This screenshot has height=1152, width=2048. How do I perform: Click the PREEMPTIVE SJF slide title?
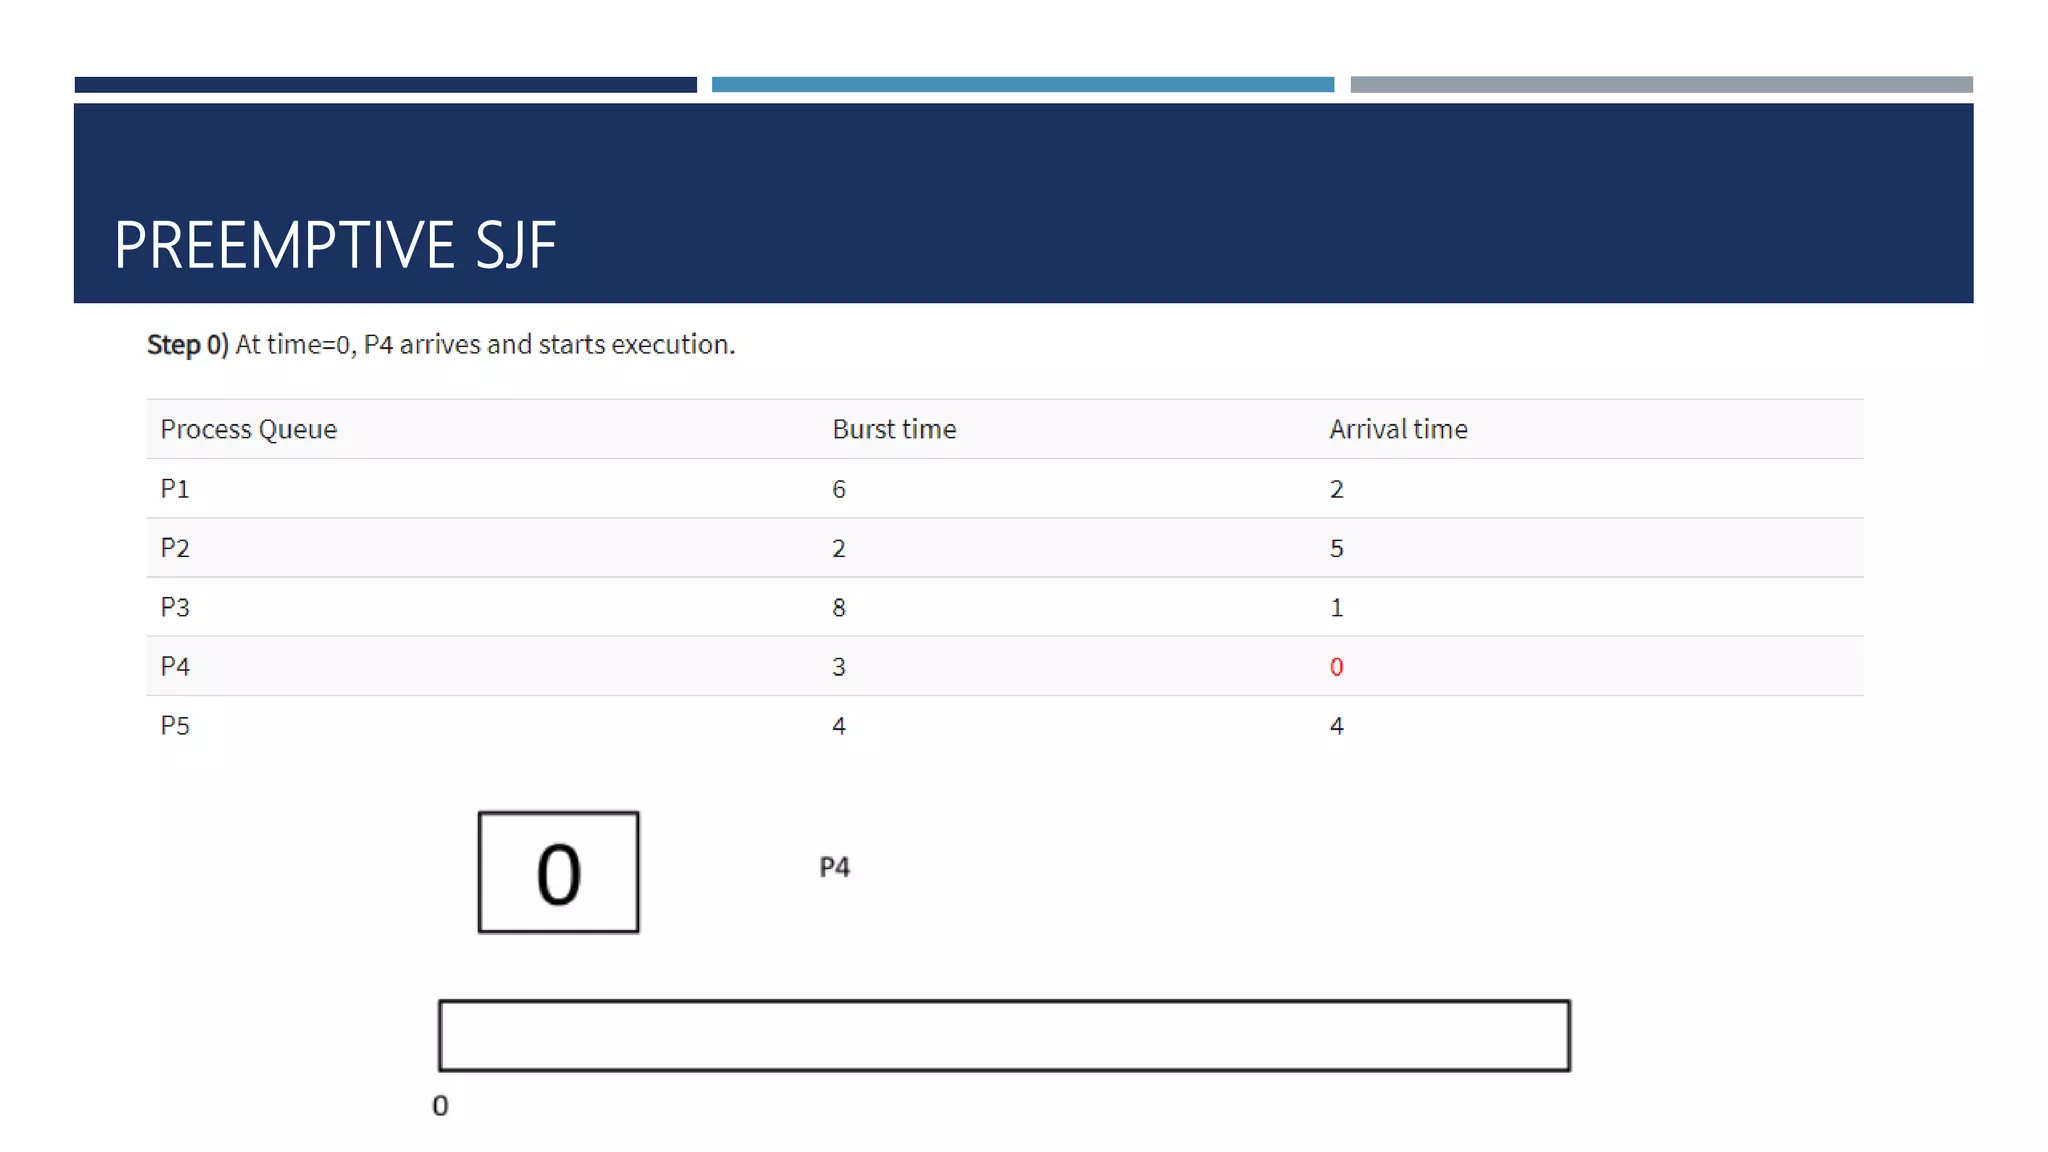coord(335,245)
